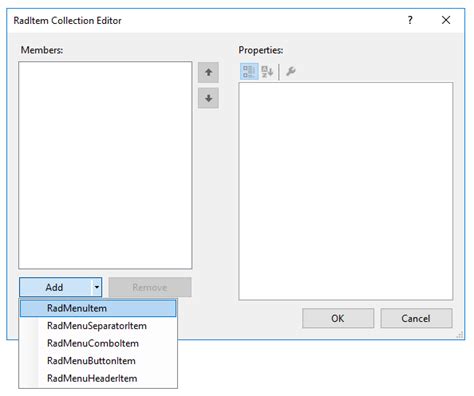Open the Add button dropdown arrow
The height and width of the screenshot is (396, 474).
(x=97, y=287)
